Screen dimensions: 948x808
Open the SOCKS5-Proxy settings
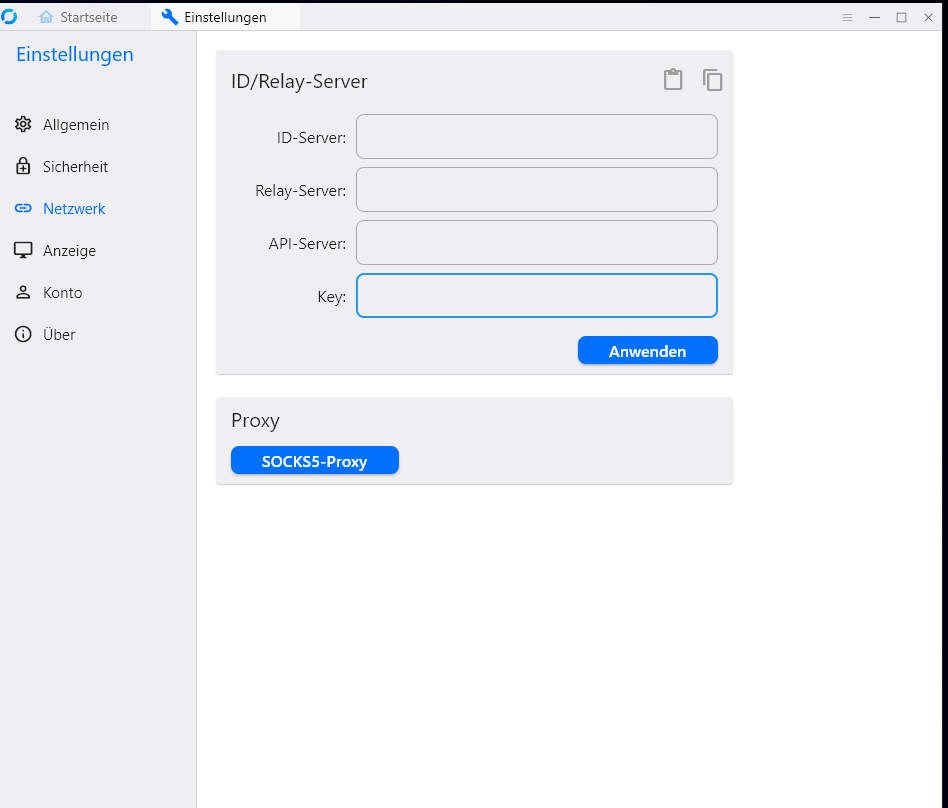click(x=314, y=461)
